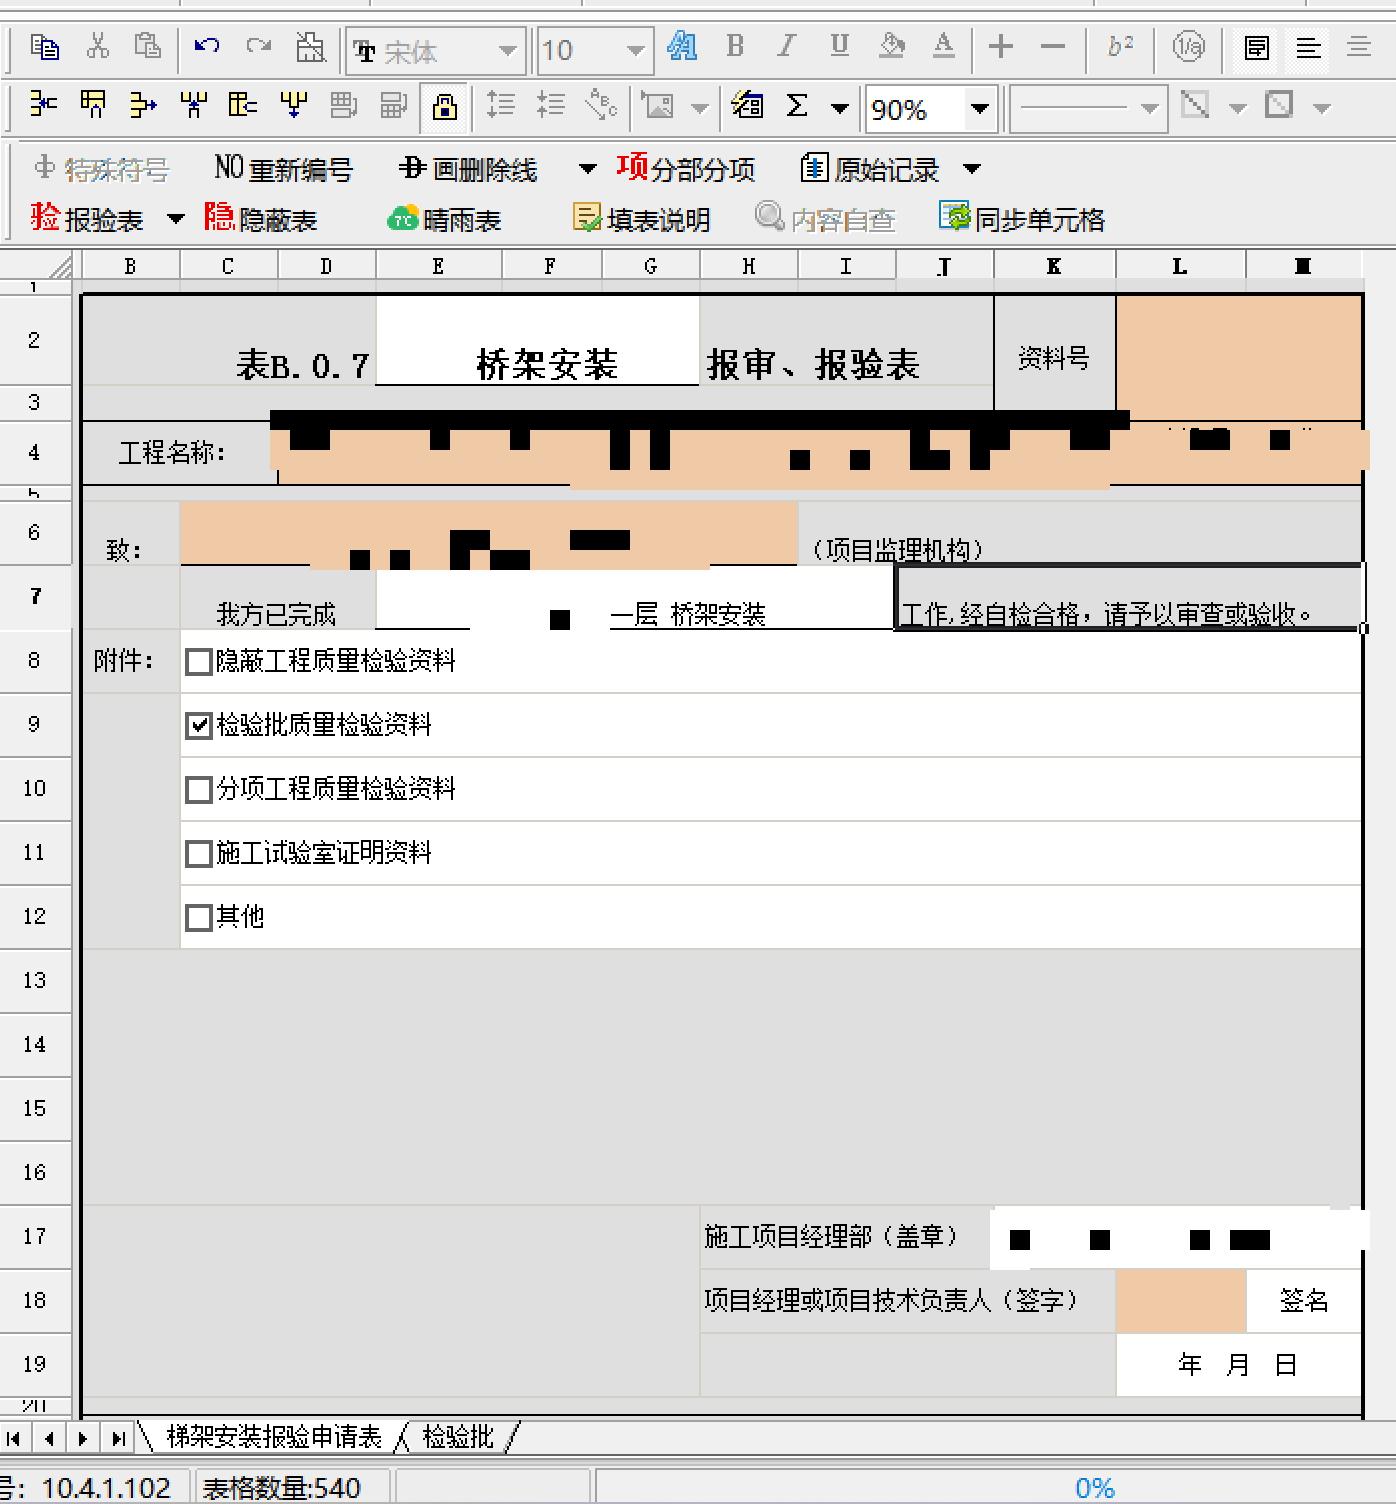This screenshot has height=1504, width=1396.
Task: Open dropdown arrow beside image icon
Action: [700, 108]
